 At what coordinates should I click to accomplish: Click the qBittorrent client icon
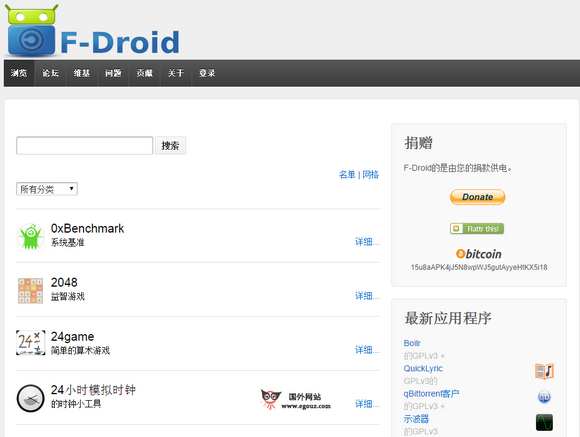tap(544, 397)
